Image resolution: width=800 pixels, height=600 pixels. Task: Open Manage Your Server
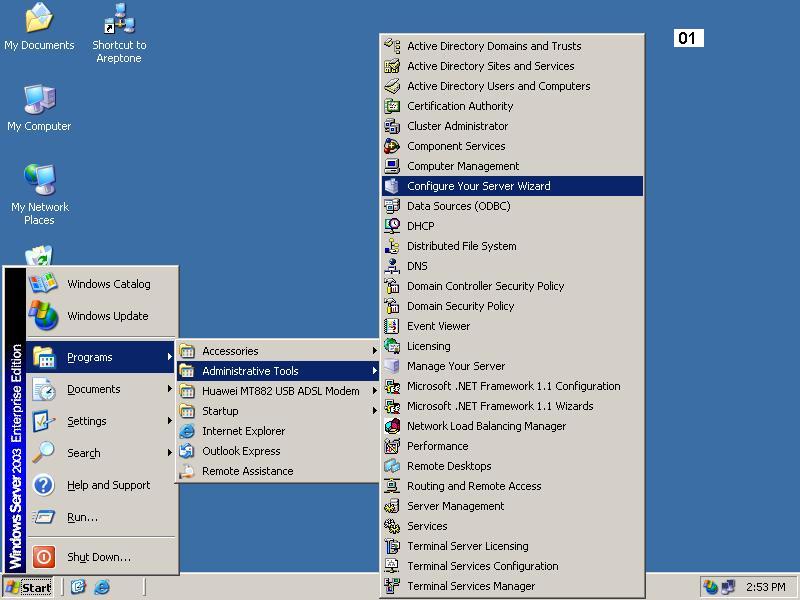pos(512,366)
